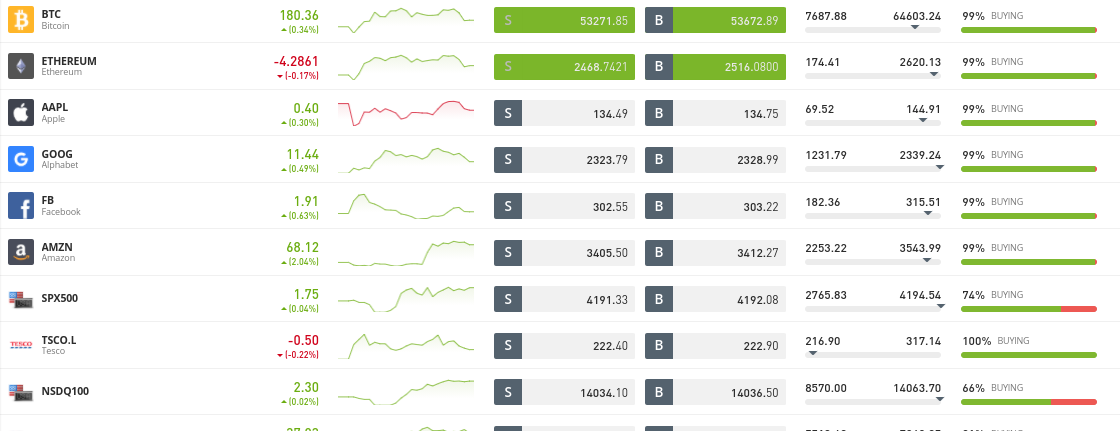Open the Amazon logo icon
The width and height of the screenshot is (1120, 431).
coord(21,252)
